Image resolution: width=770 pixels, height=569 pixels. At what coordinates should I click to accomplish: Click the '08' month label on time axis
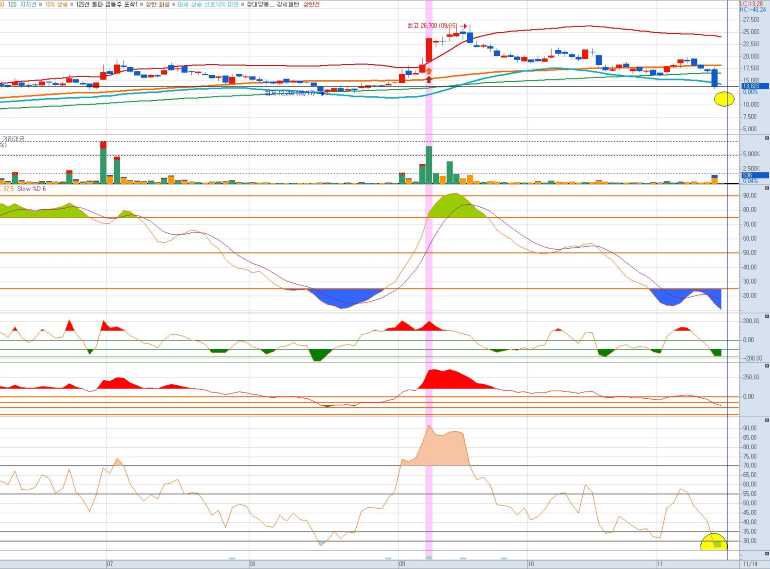click(252, 564)
